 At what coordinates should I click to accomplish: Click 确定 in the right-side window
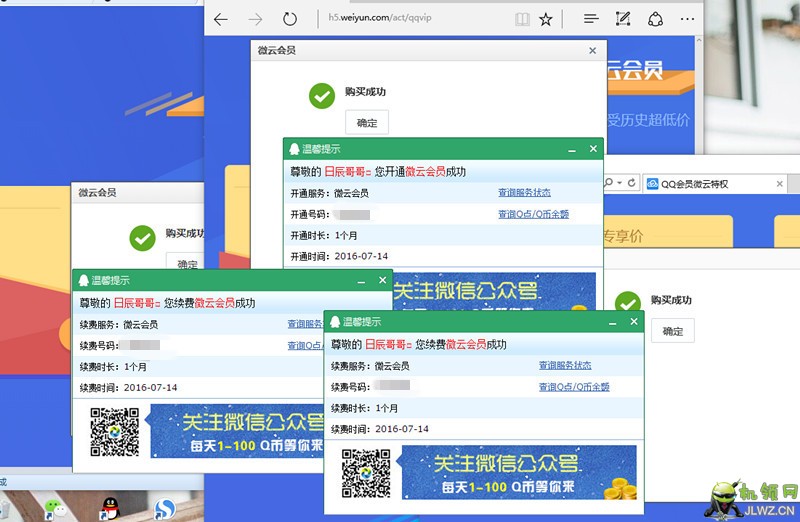coord(672,331)
